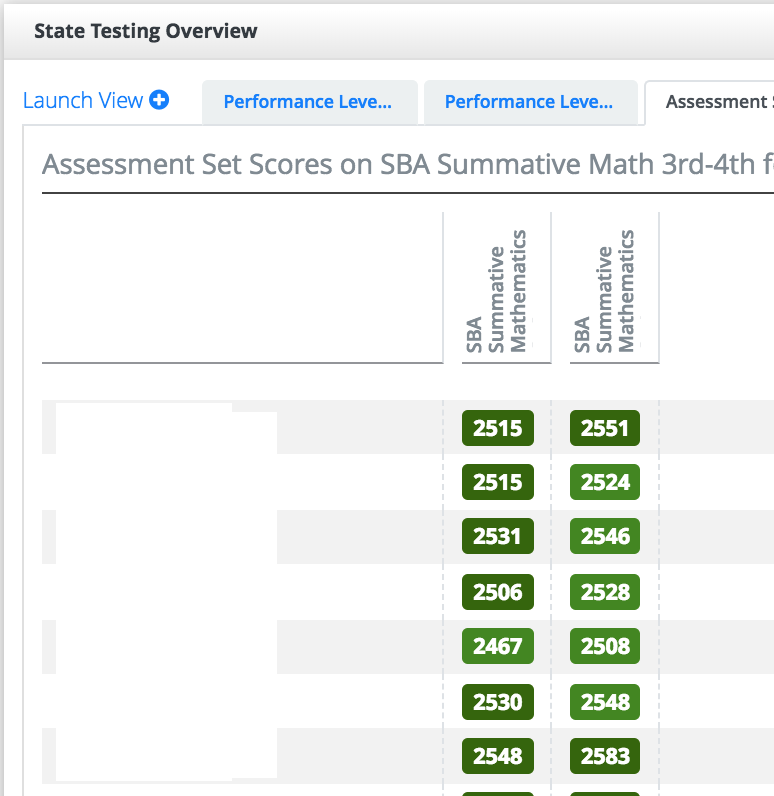Click light green score badge 2467
This screenshot has height=796, width=774.
click(x=497, y=646)
